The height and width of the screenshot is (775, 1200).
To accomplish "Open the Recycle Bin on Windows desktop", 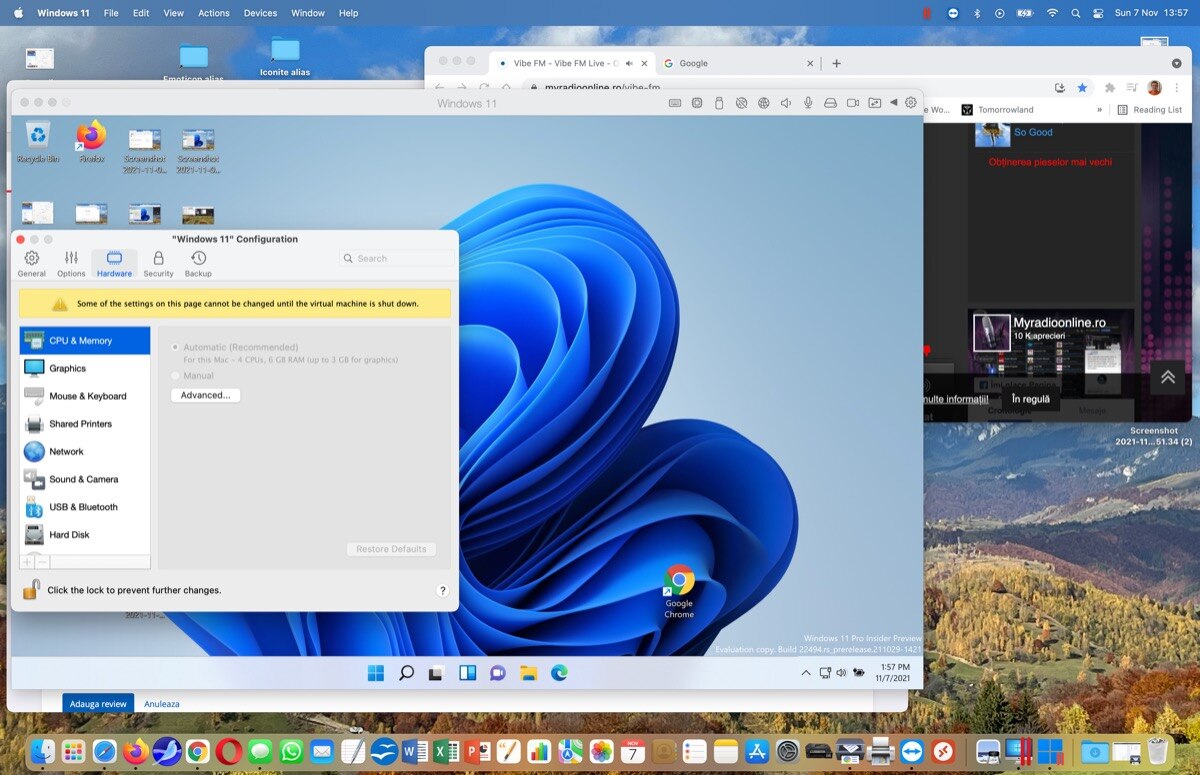I will pyautogui.click(x=37, y=141).
